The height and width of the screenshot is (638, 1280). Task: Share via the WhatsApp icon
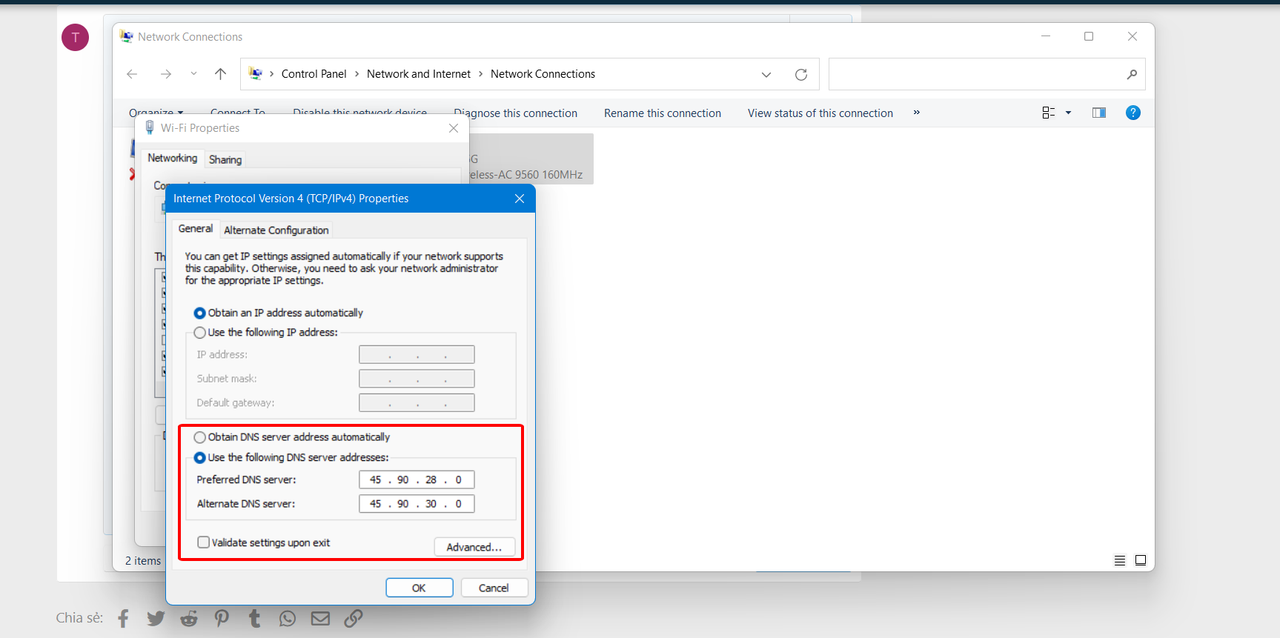[x=288, y=618]
